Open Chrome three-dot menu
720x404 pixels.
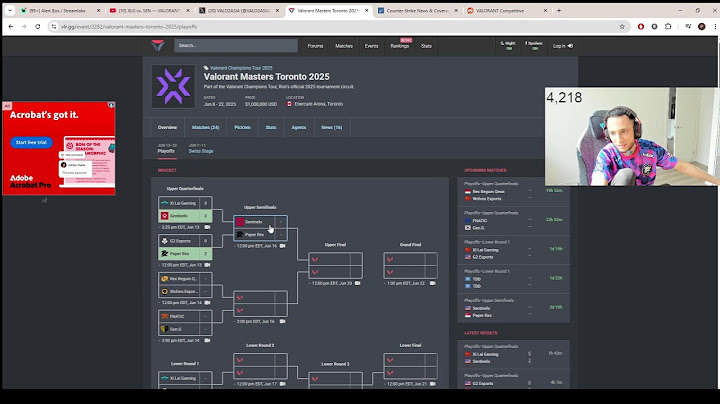pyautogui.click(x=715, y=27)
